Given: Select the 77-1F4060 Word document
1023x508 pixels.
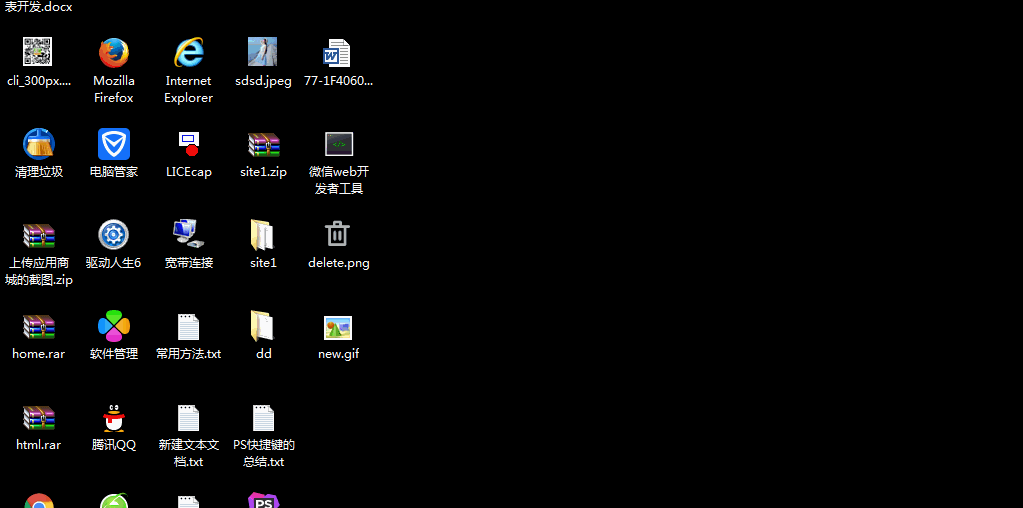Looking at the screenshot, I should pos(338,53).
